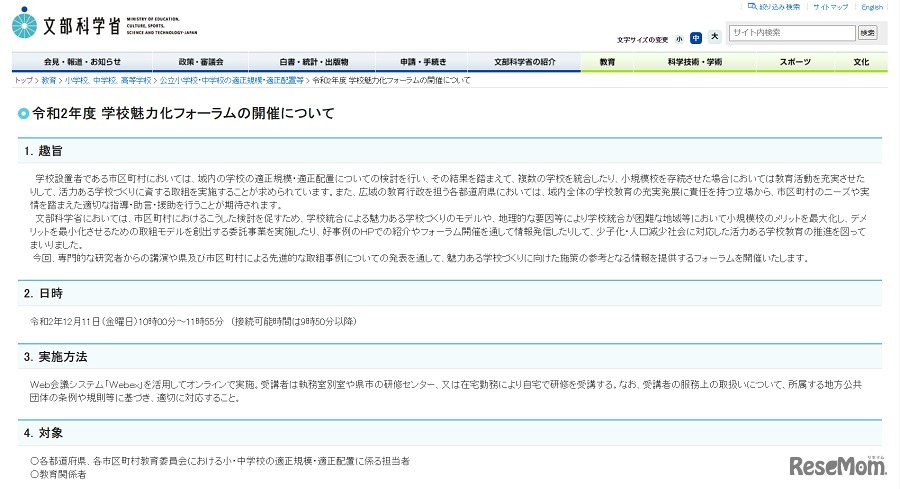Open 小学校、中学校、高等学校 breadcrumb link
This screenshot has height=489, width=900.
(108, 80)
